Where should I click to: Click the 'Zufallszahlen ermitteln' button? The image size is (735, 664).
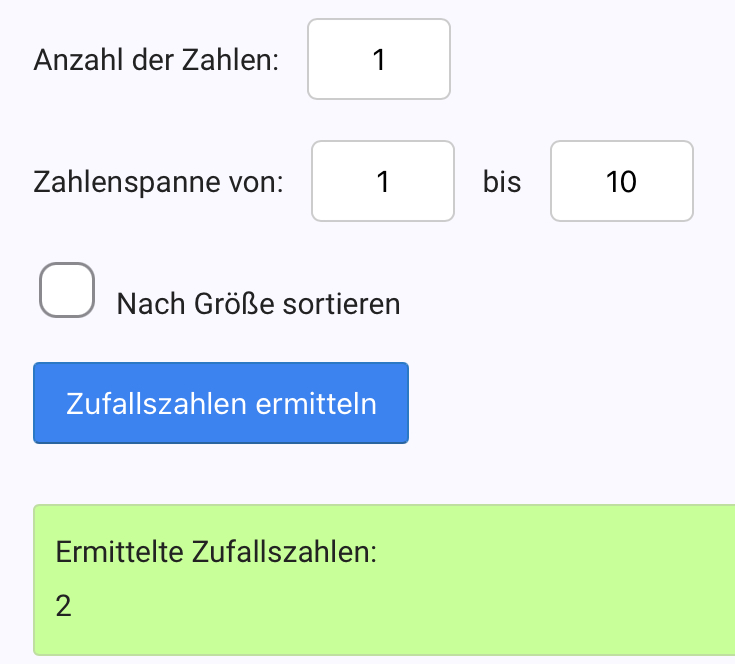pyautogui.click(x=221, y=403)
